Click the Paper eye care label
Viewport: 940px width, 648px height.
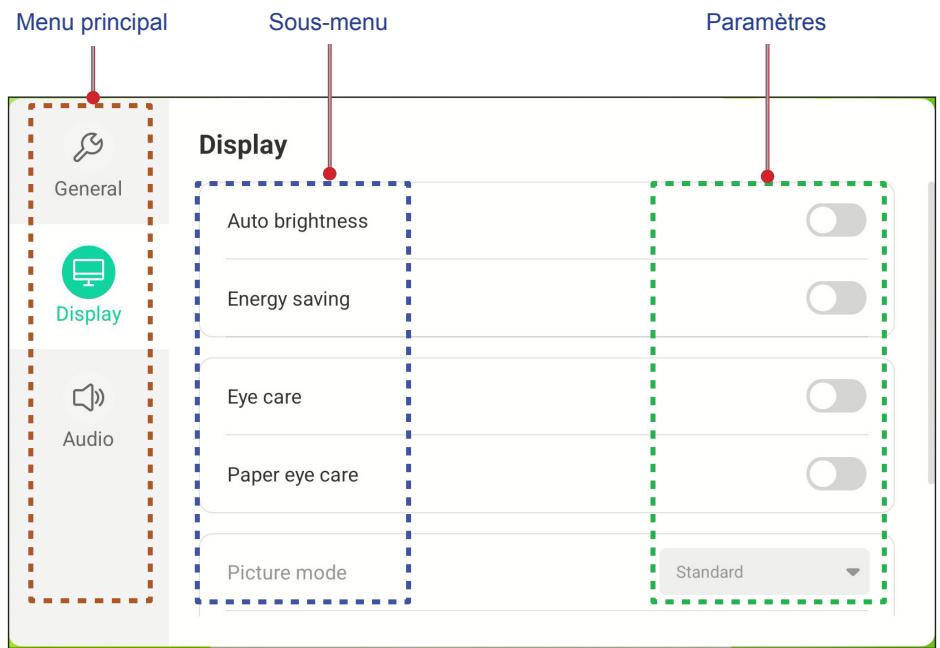click(x=293, y=475)
